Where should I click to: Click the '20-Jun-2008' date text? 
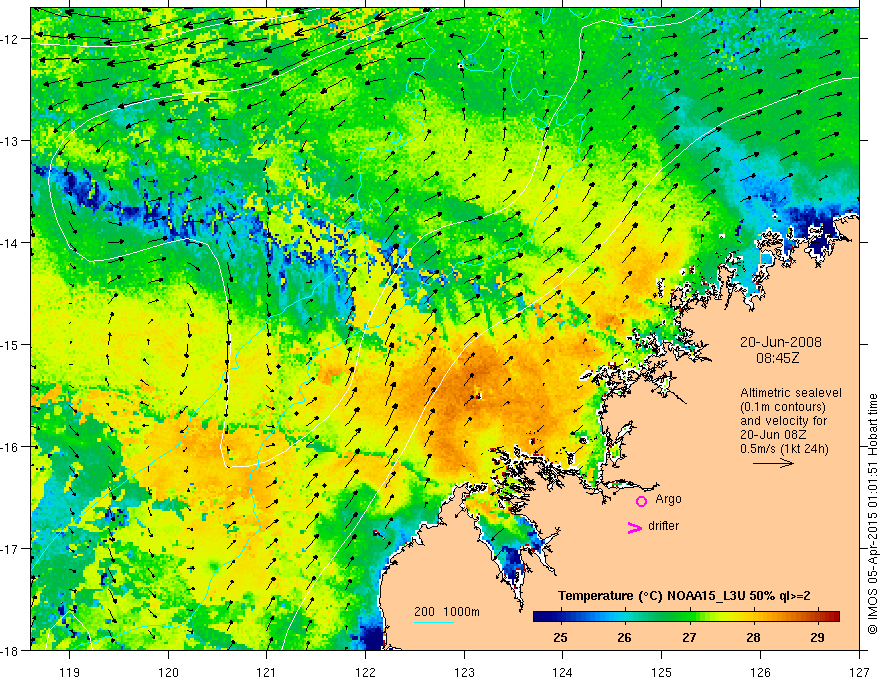pos(781,342)
